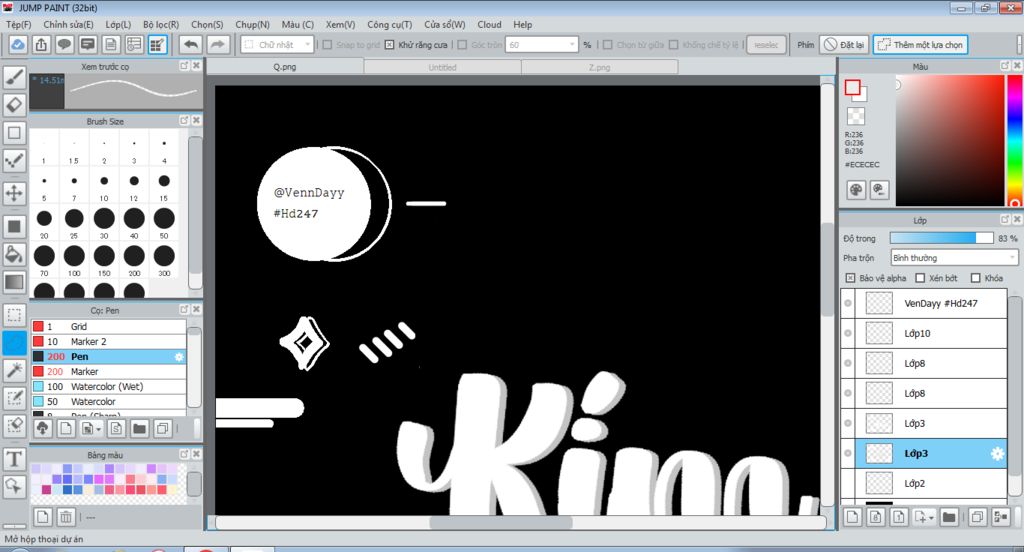Open color palette icon in Màu panel
This screenshot has height=552, width=1024.
pyautogui.click(x=856, y=190)
